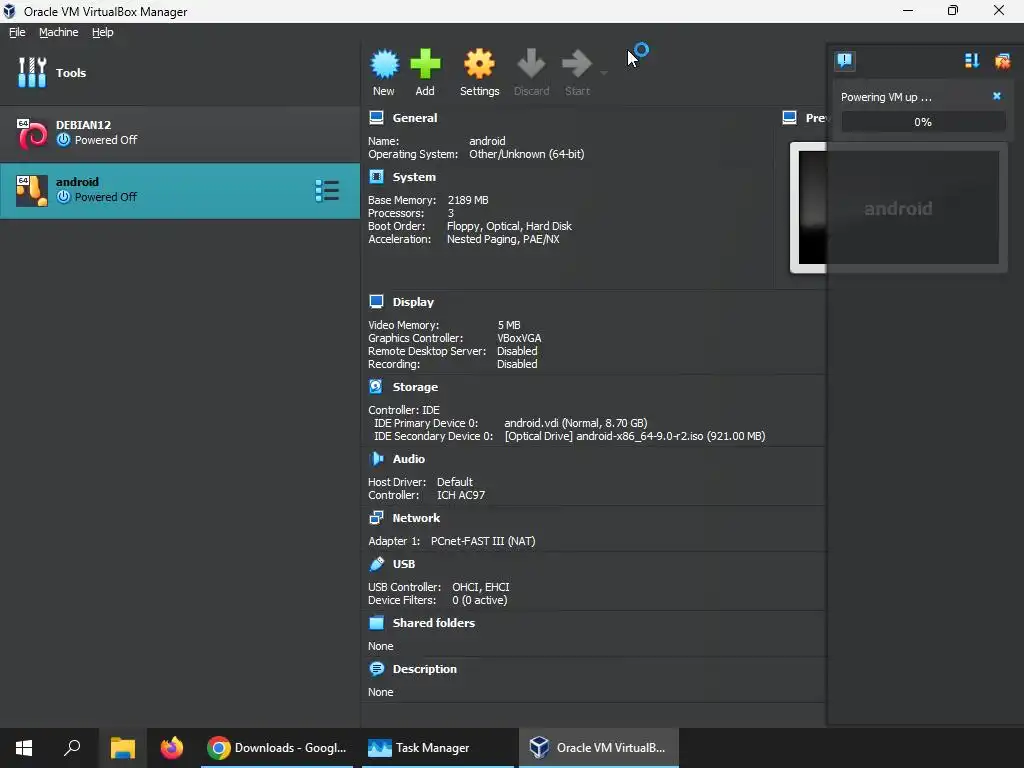The image size is (1024, 768).
Task: Open the Machine menu
Action: [59, 32]
